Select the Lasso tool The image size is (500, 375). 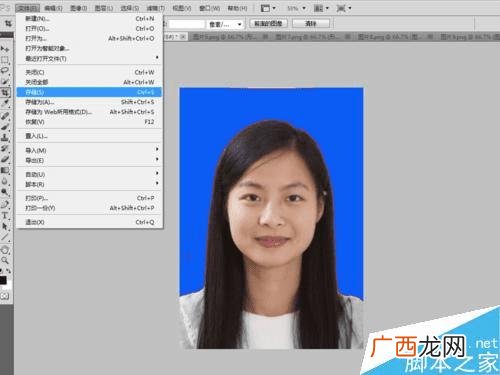pos(5,71)
